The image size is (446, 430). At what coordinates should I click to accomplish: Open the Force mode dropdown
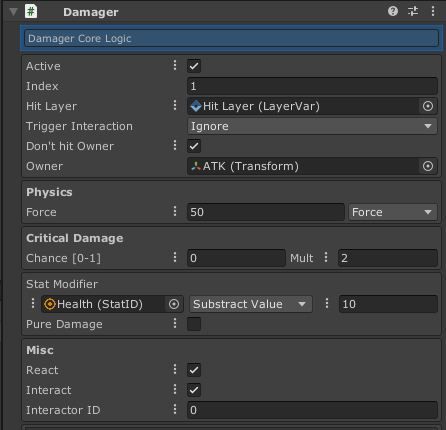click(393, 212)
